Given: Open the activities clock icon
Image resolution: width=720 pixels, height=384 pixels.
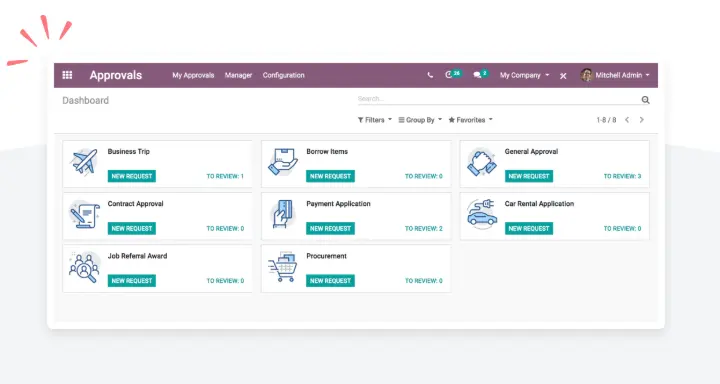Looking at the screenshot, I should 449,74.
